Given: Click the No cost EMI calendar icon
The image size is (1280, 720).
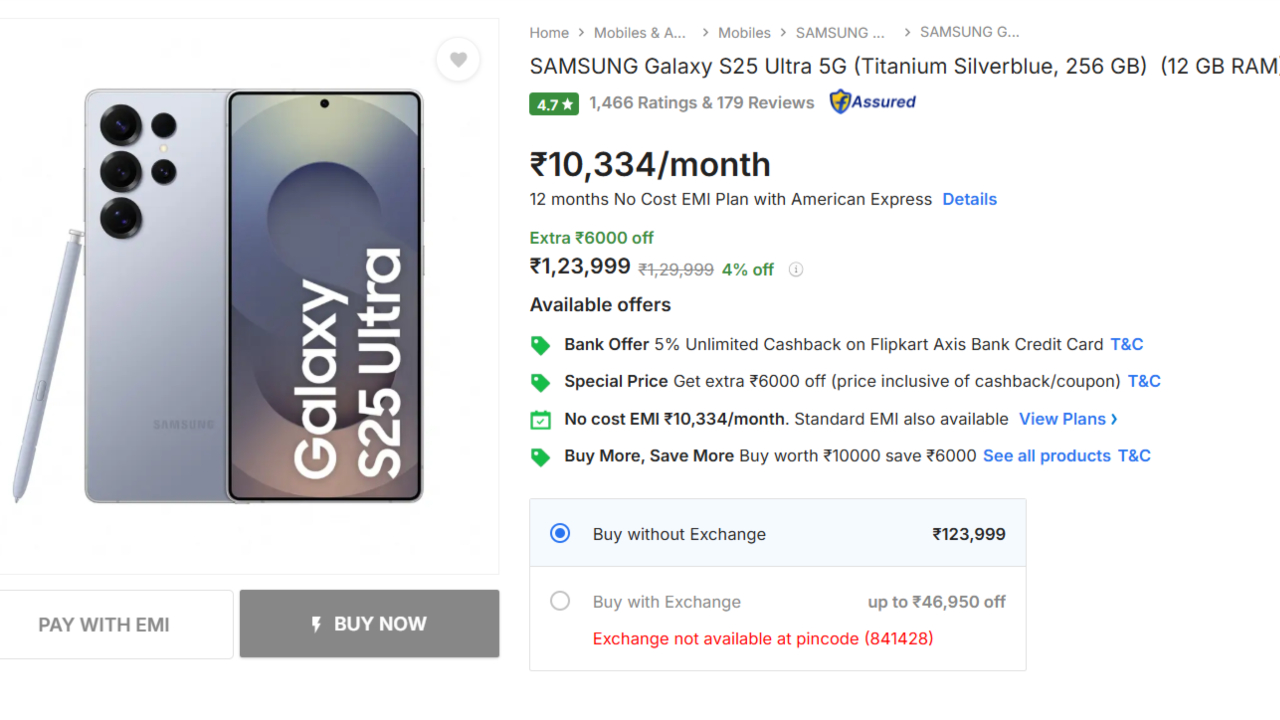Looking at the screenshot, I should pyautogui.click(x=540, y=419).
